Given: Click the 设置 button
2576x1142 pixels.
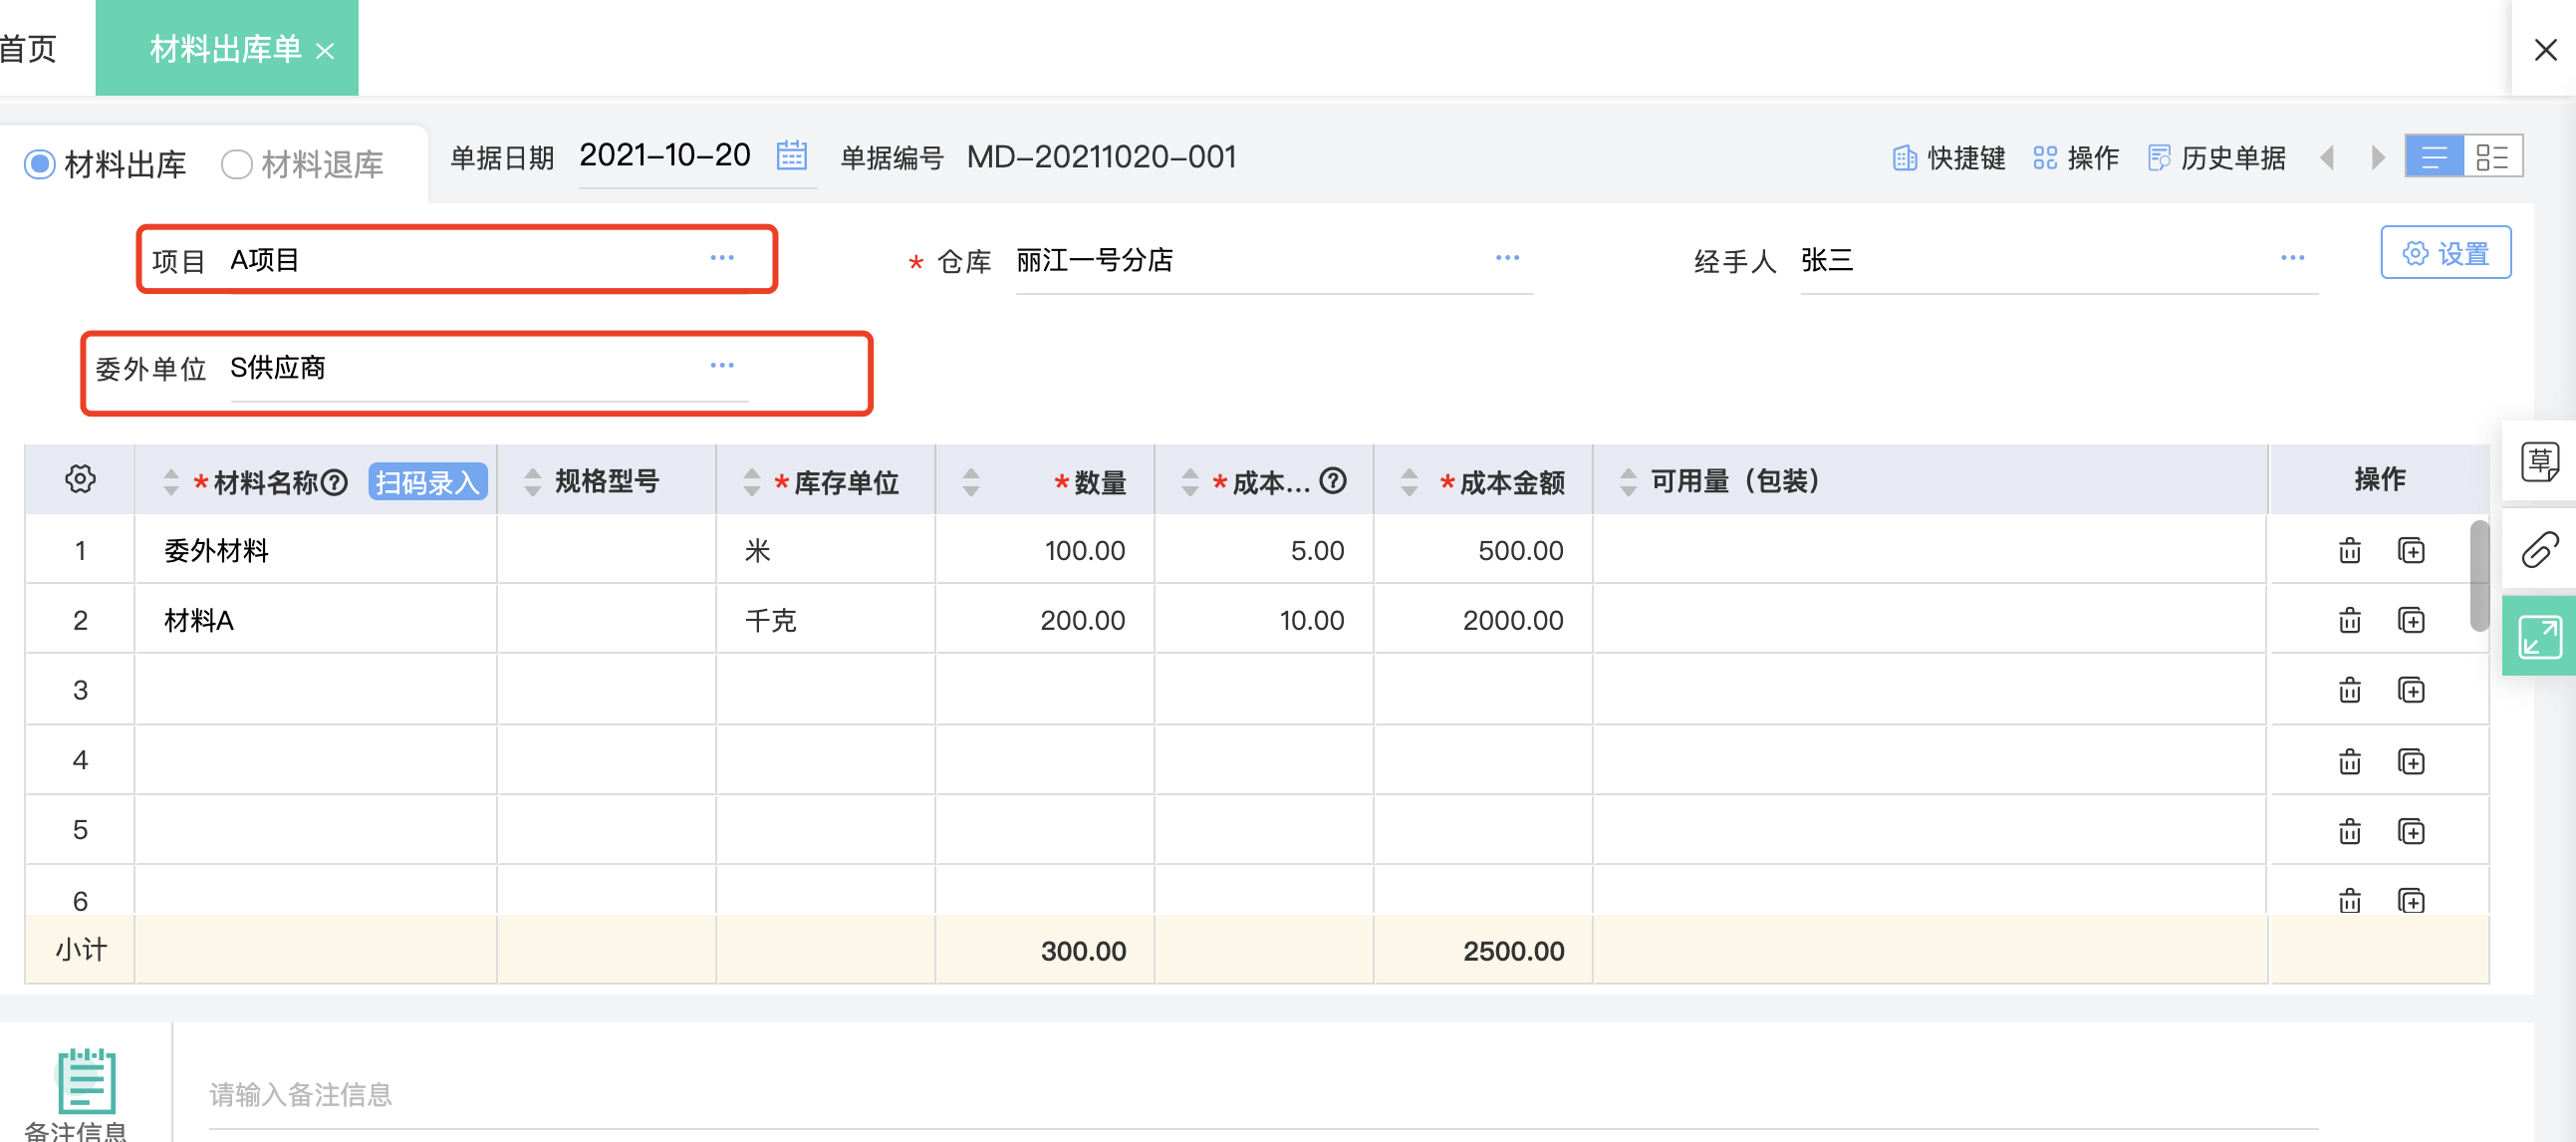Looking at the screenshot, I should click(2445, 253).
